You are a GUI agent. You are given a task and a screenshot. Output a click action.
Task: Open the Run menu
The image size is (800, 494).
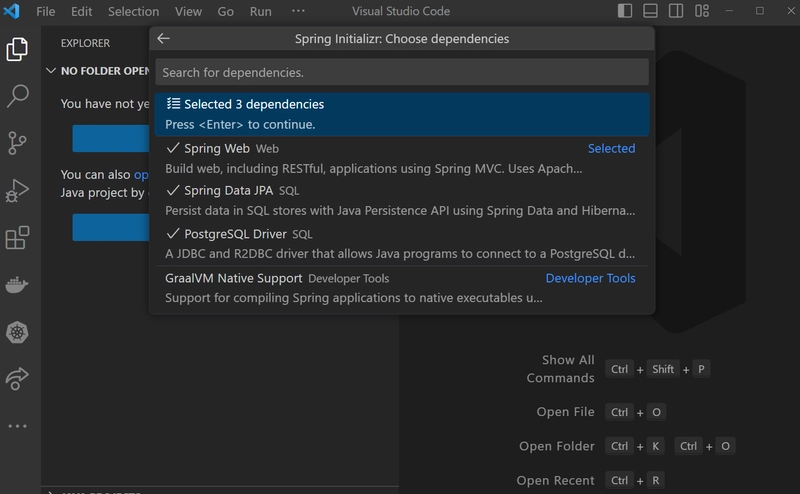[260, 11]
